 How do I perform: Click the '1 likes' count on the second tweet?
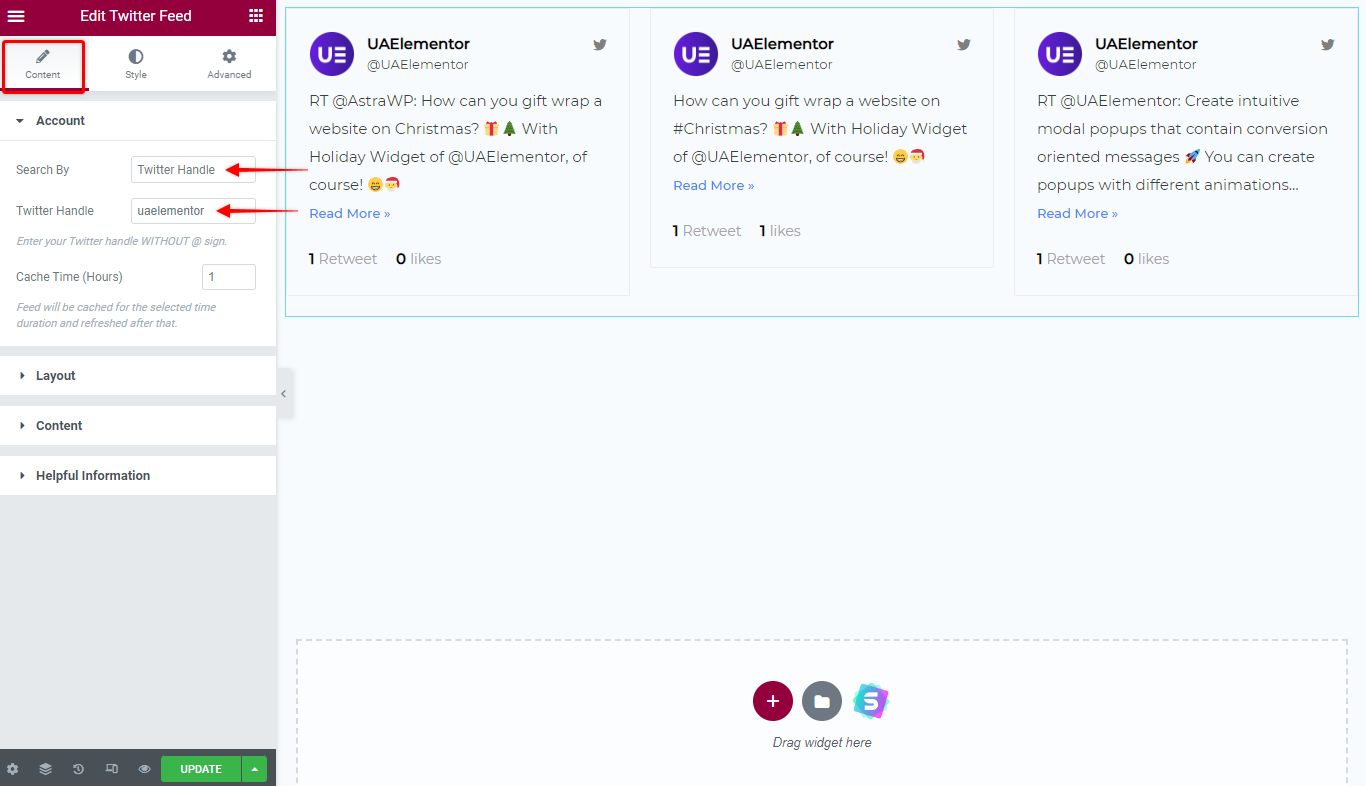coord(780,231)
